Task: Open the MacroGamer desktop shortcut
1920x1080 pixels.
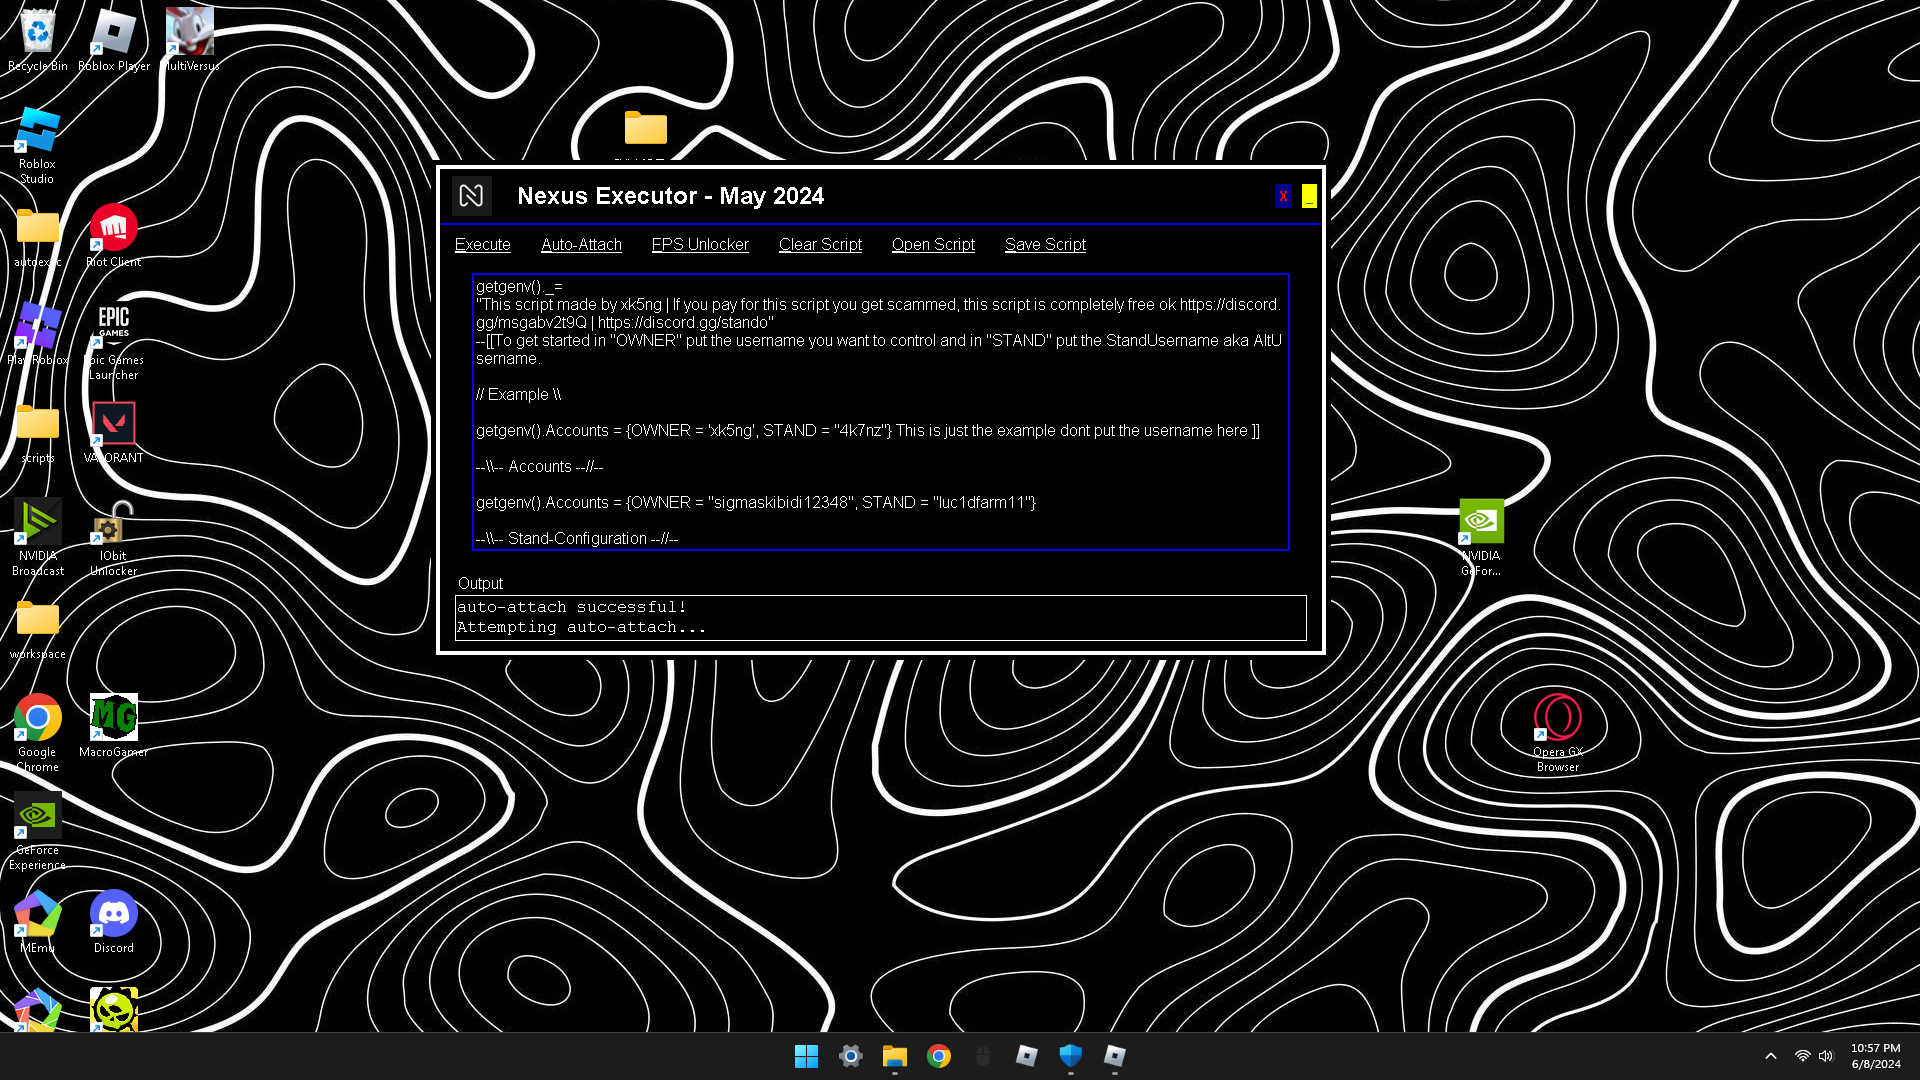Action: click(x=113, y=719)
